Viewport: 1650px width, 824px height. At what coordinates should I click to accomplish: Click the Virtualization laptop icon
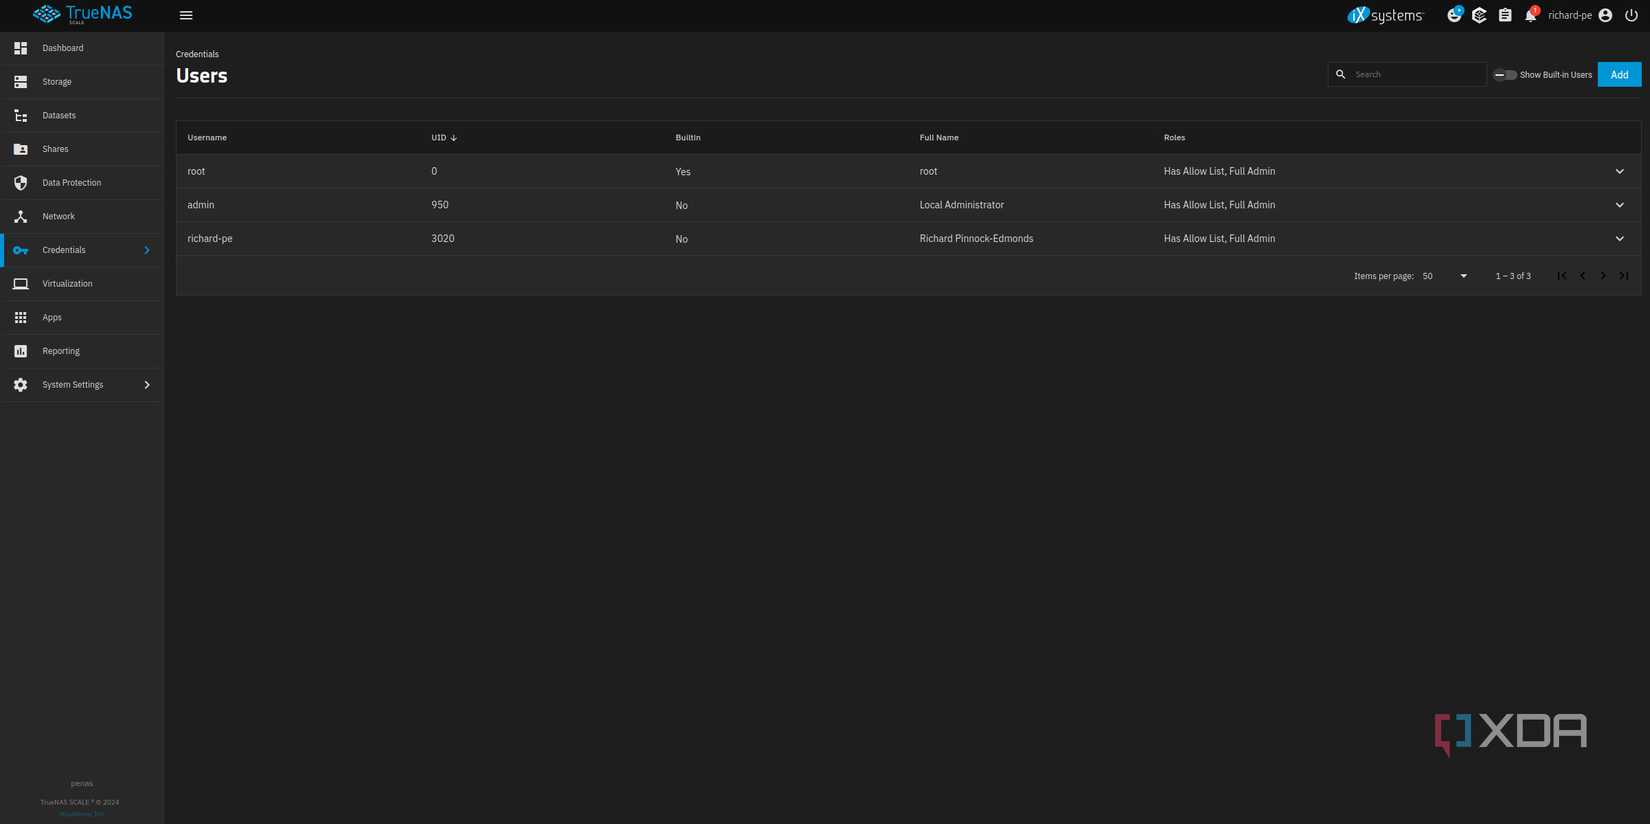pos(20,284)
